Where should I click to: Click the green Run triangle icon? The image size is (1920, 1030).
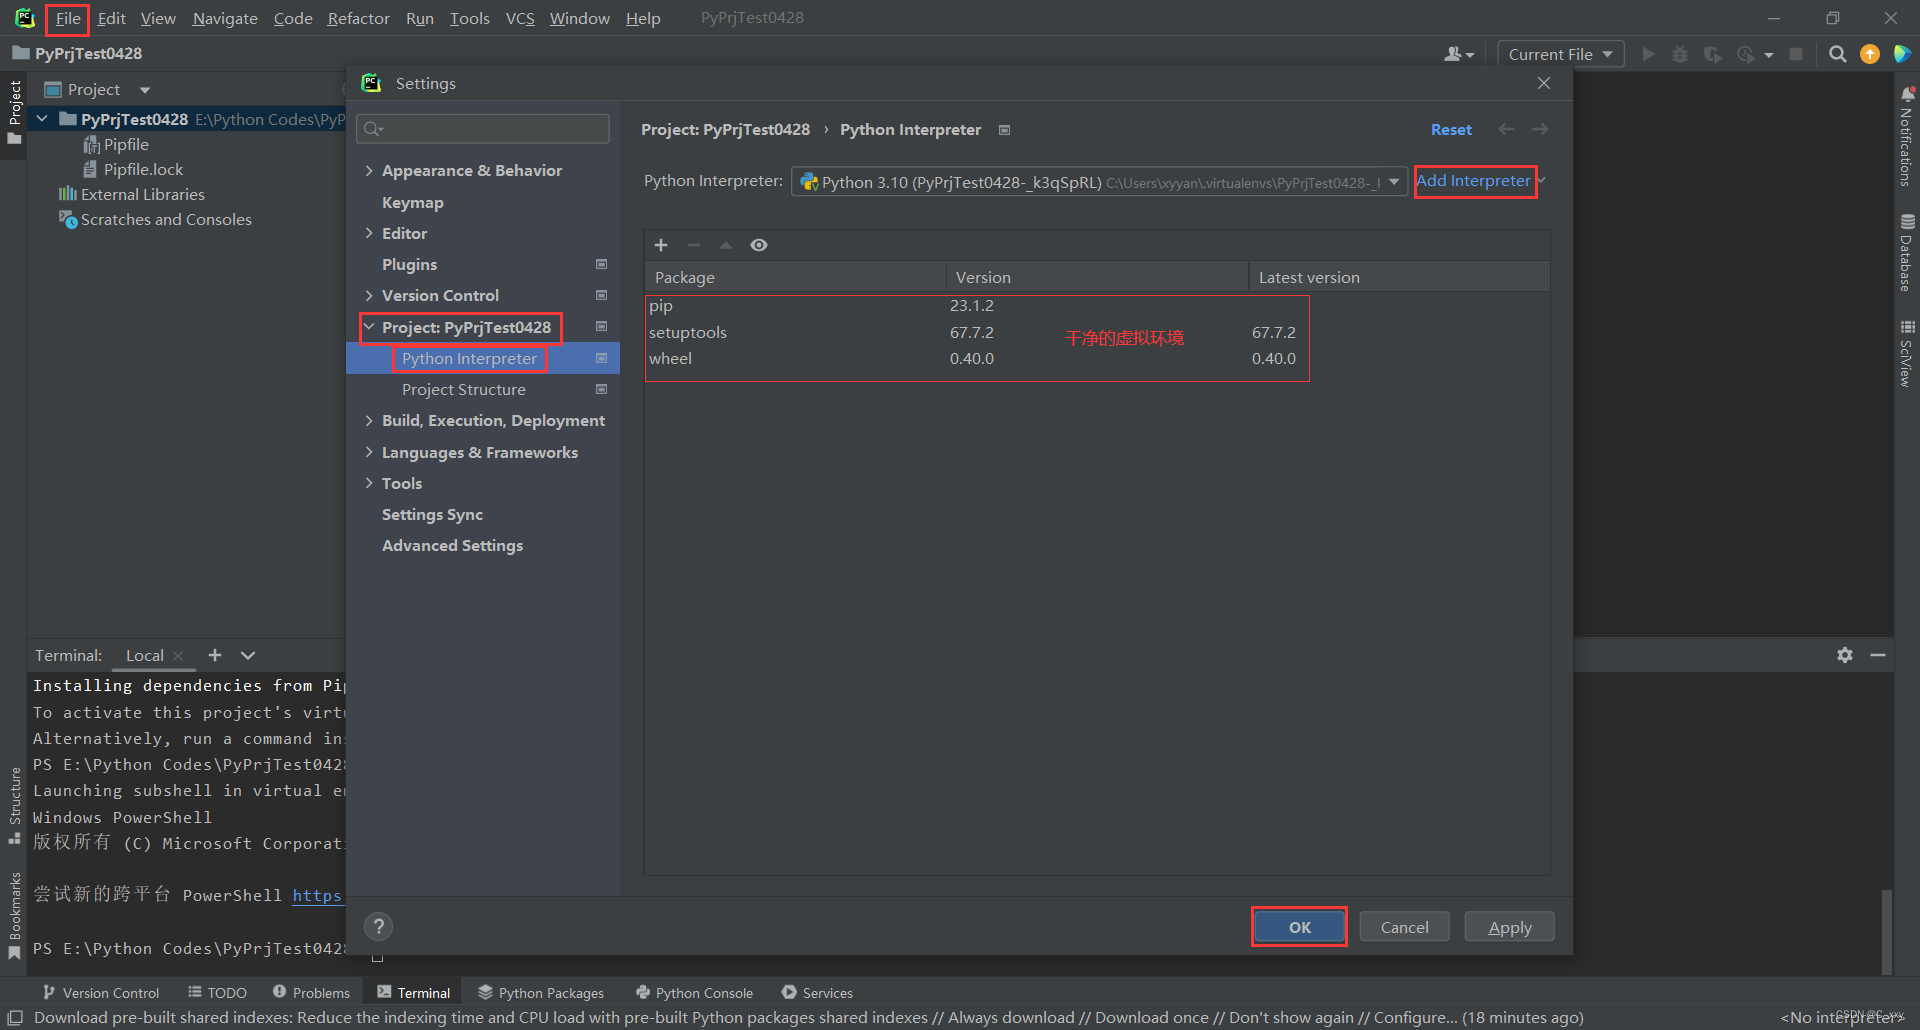point(1648,54)
